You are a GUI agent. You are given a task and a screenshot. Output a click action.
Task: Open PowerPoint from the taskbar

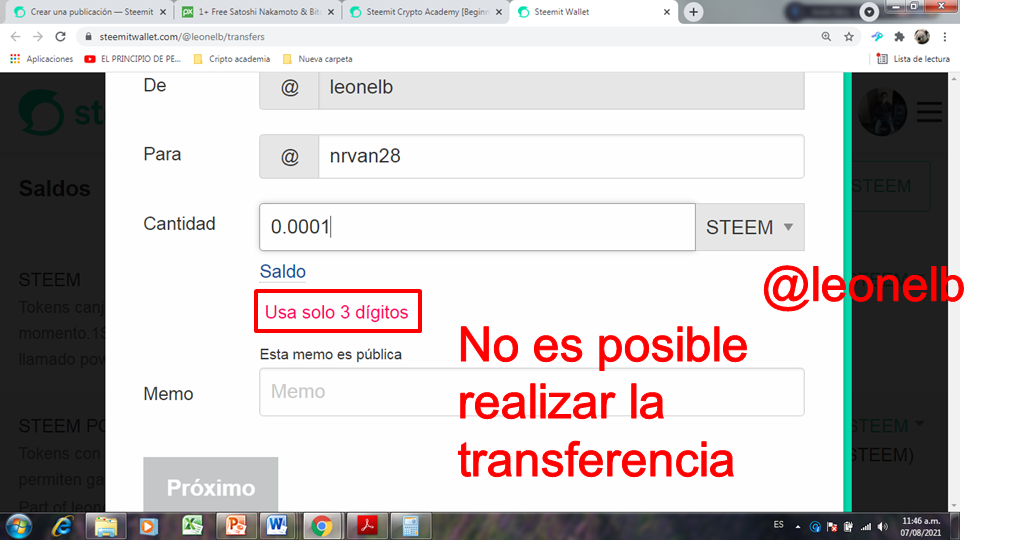coord(236,526)
